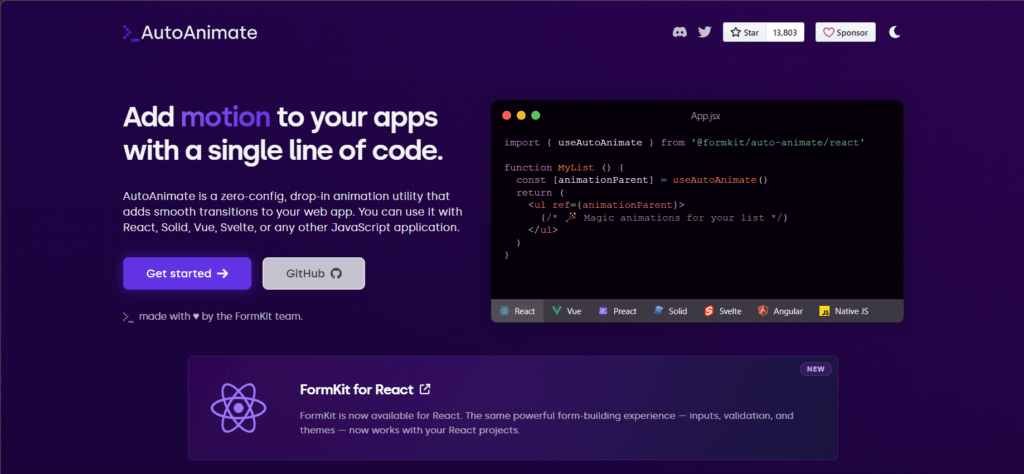Select the React tab
The image size is (1024, 474).
pyautogui.click(x=517, y=311)
